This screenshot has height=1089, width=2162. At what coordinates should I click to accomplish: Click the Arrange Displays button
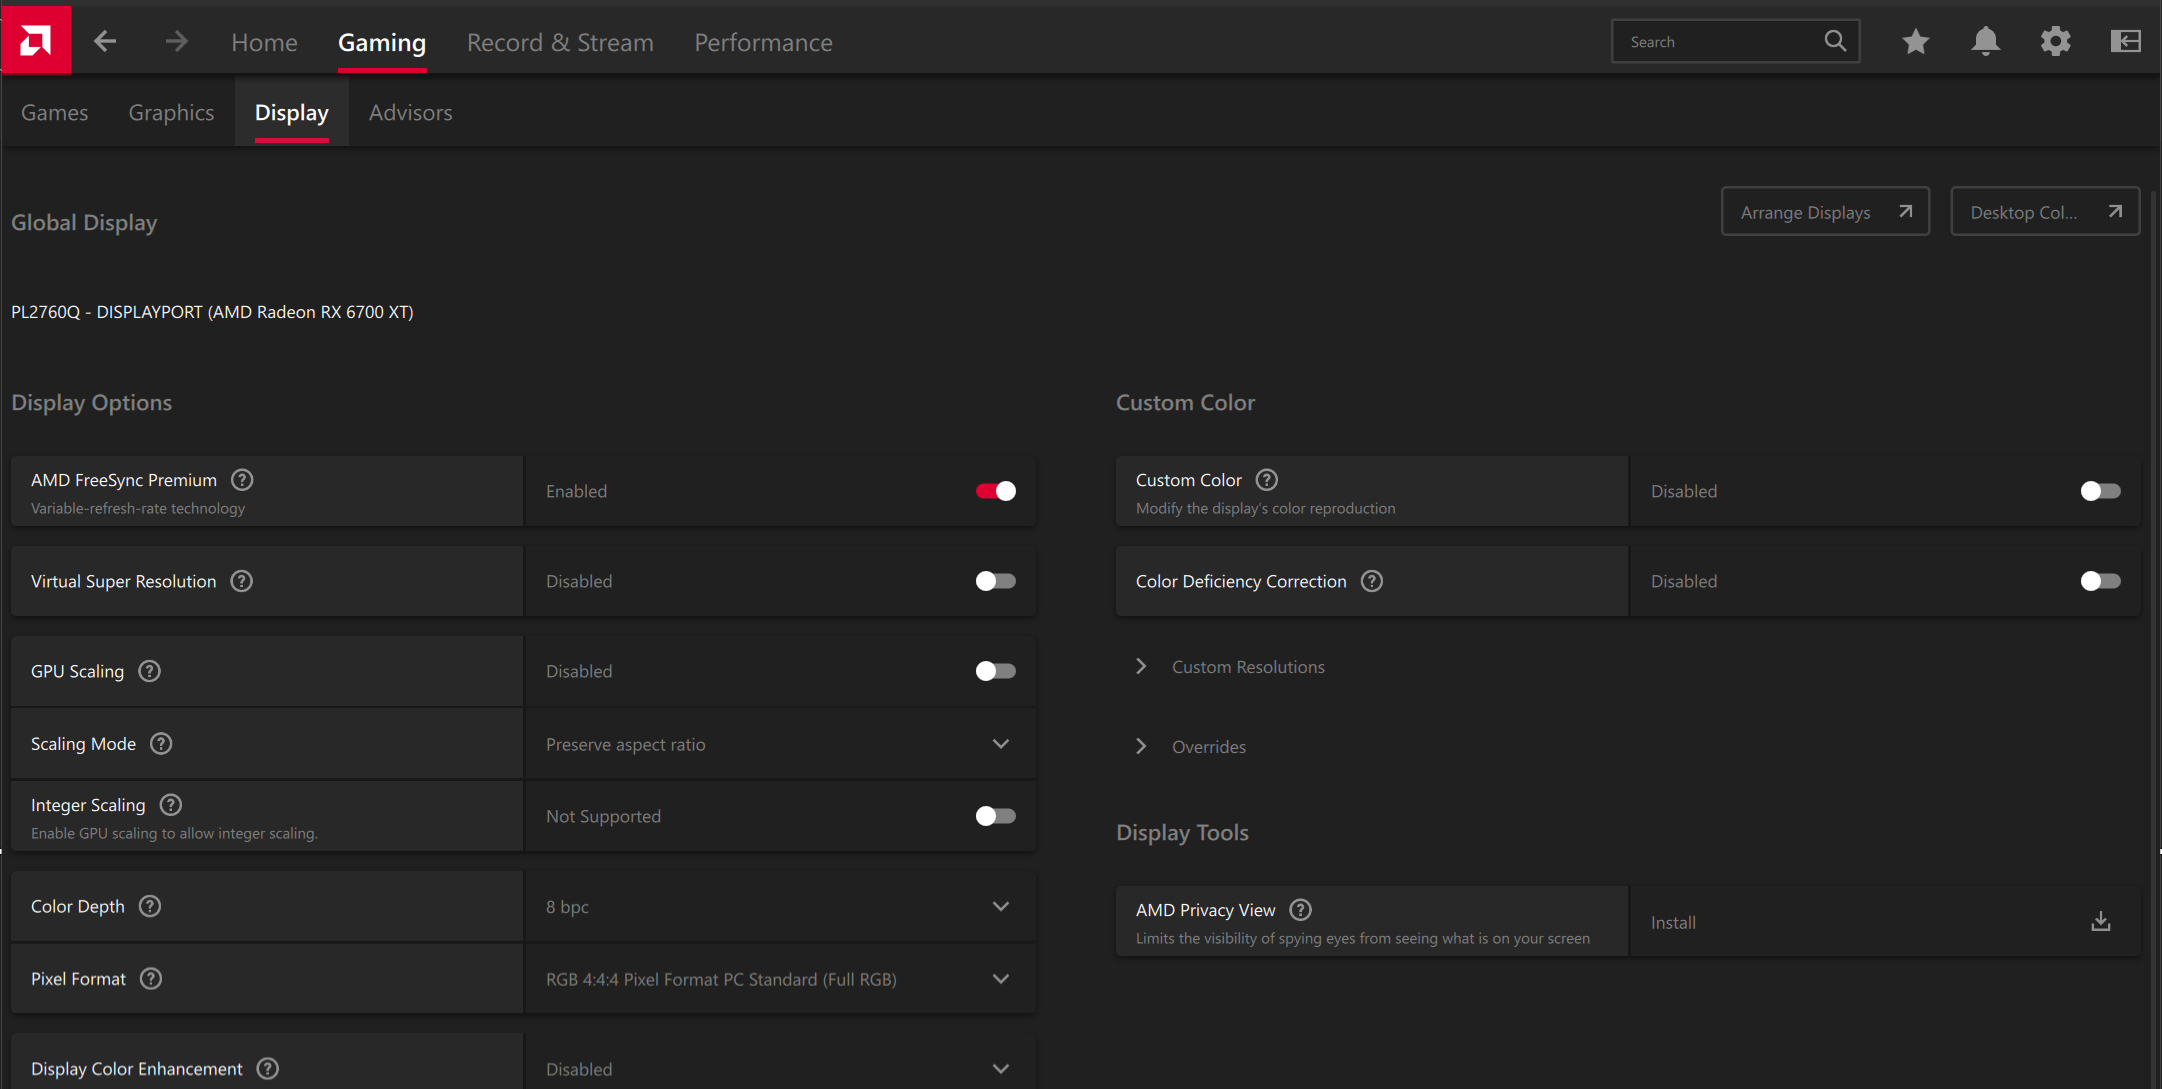(x=1825, y=212)
